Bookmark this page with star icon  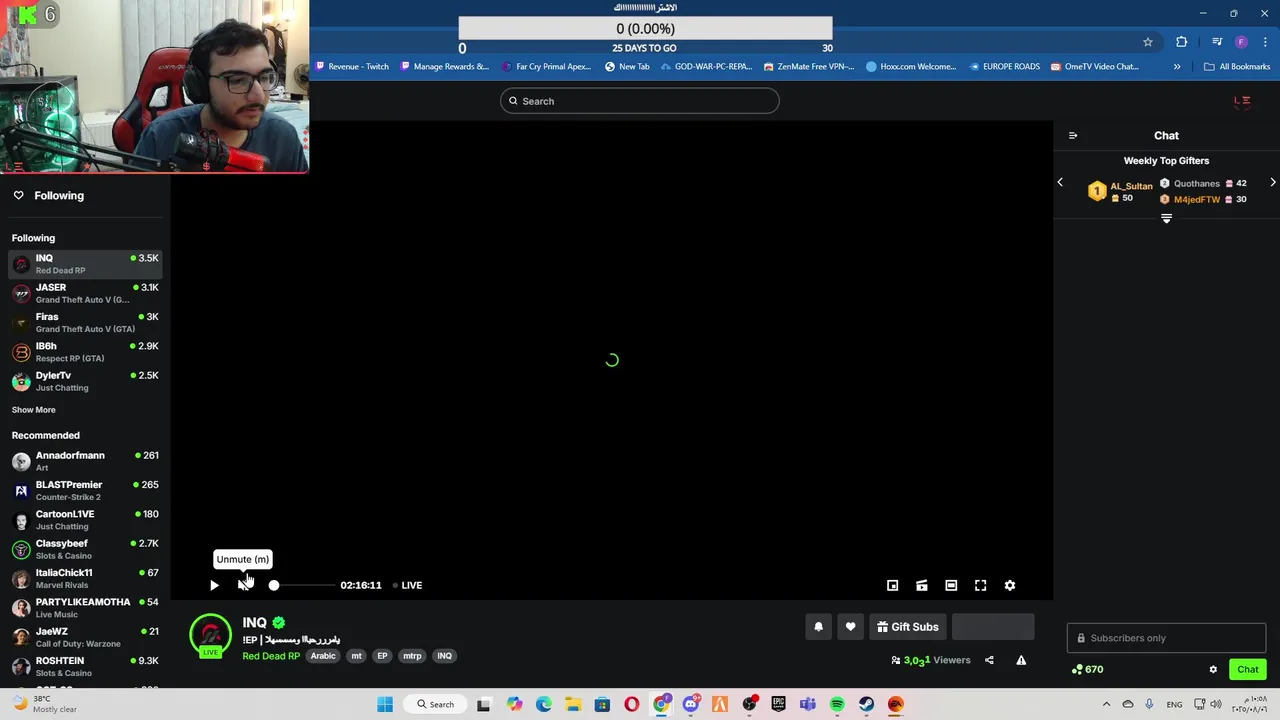[x=1148, y=42]
